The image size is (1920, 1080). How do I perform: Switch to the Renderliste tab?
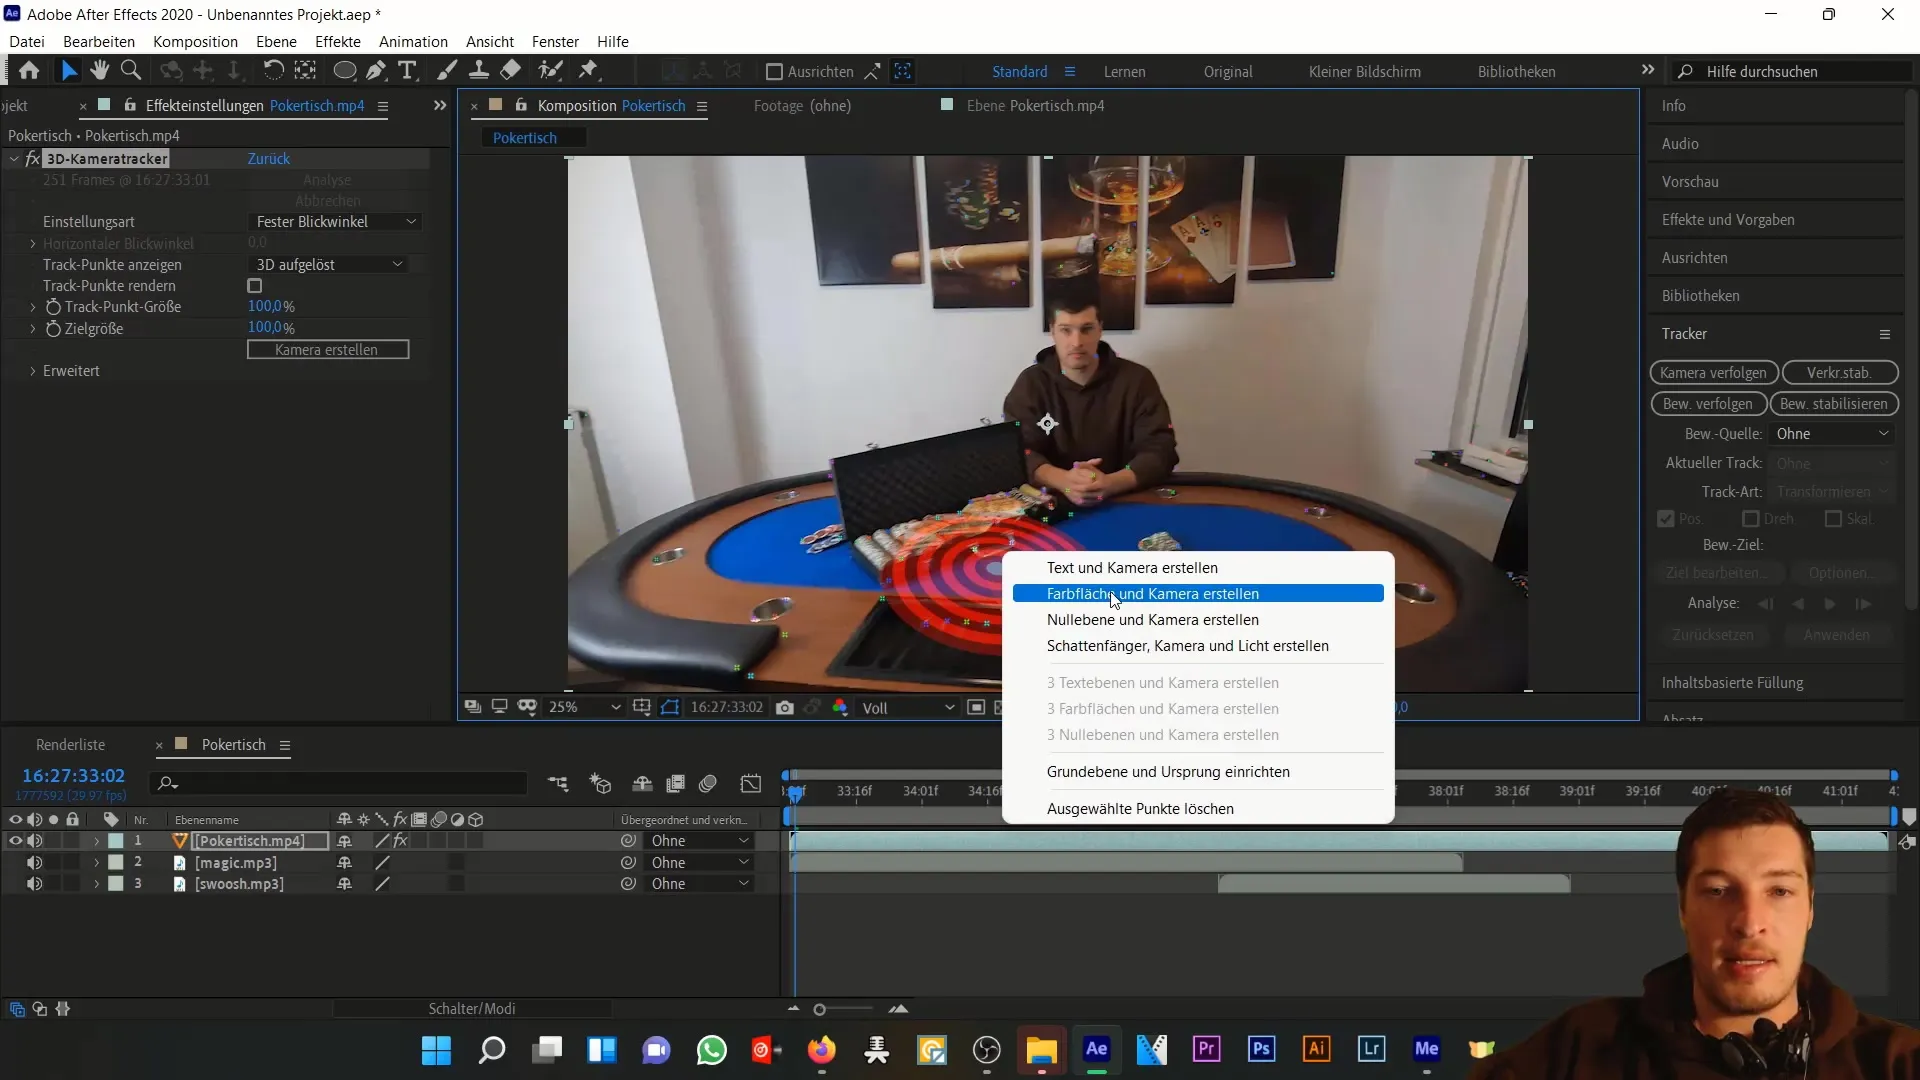pos(70,745)
